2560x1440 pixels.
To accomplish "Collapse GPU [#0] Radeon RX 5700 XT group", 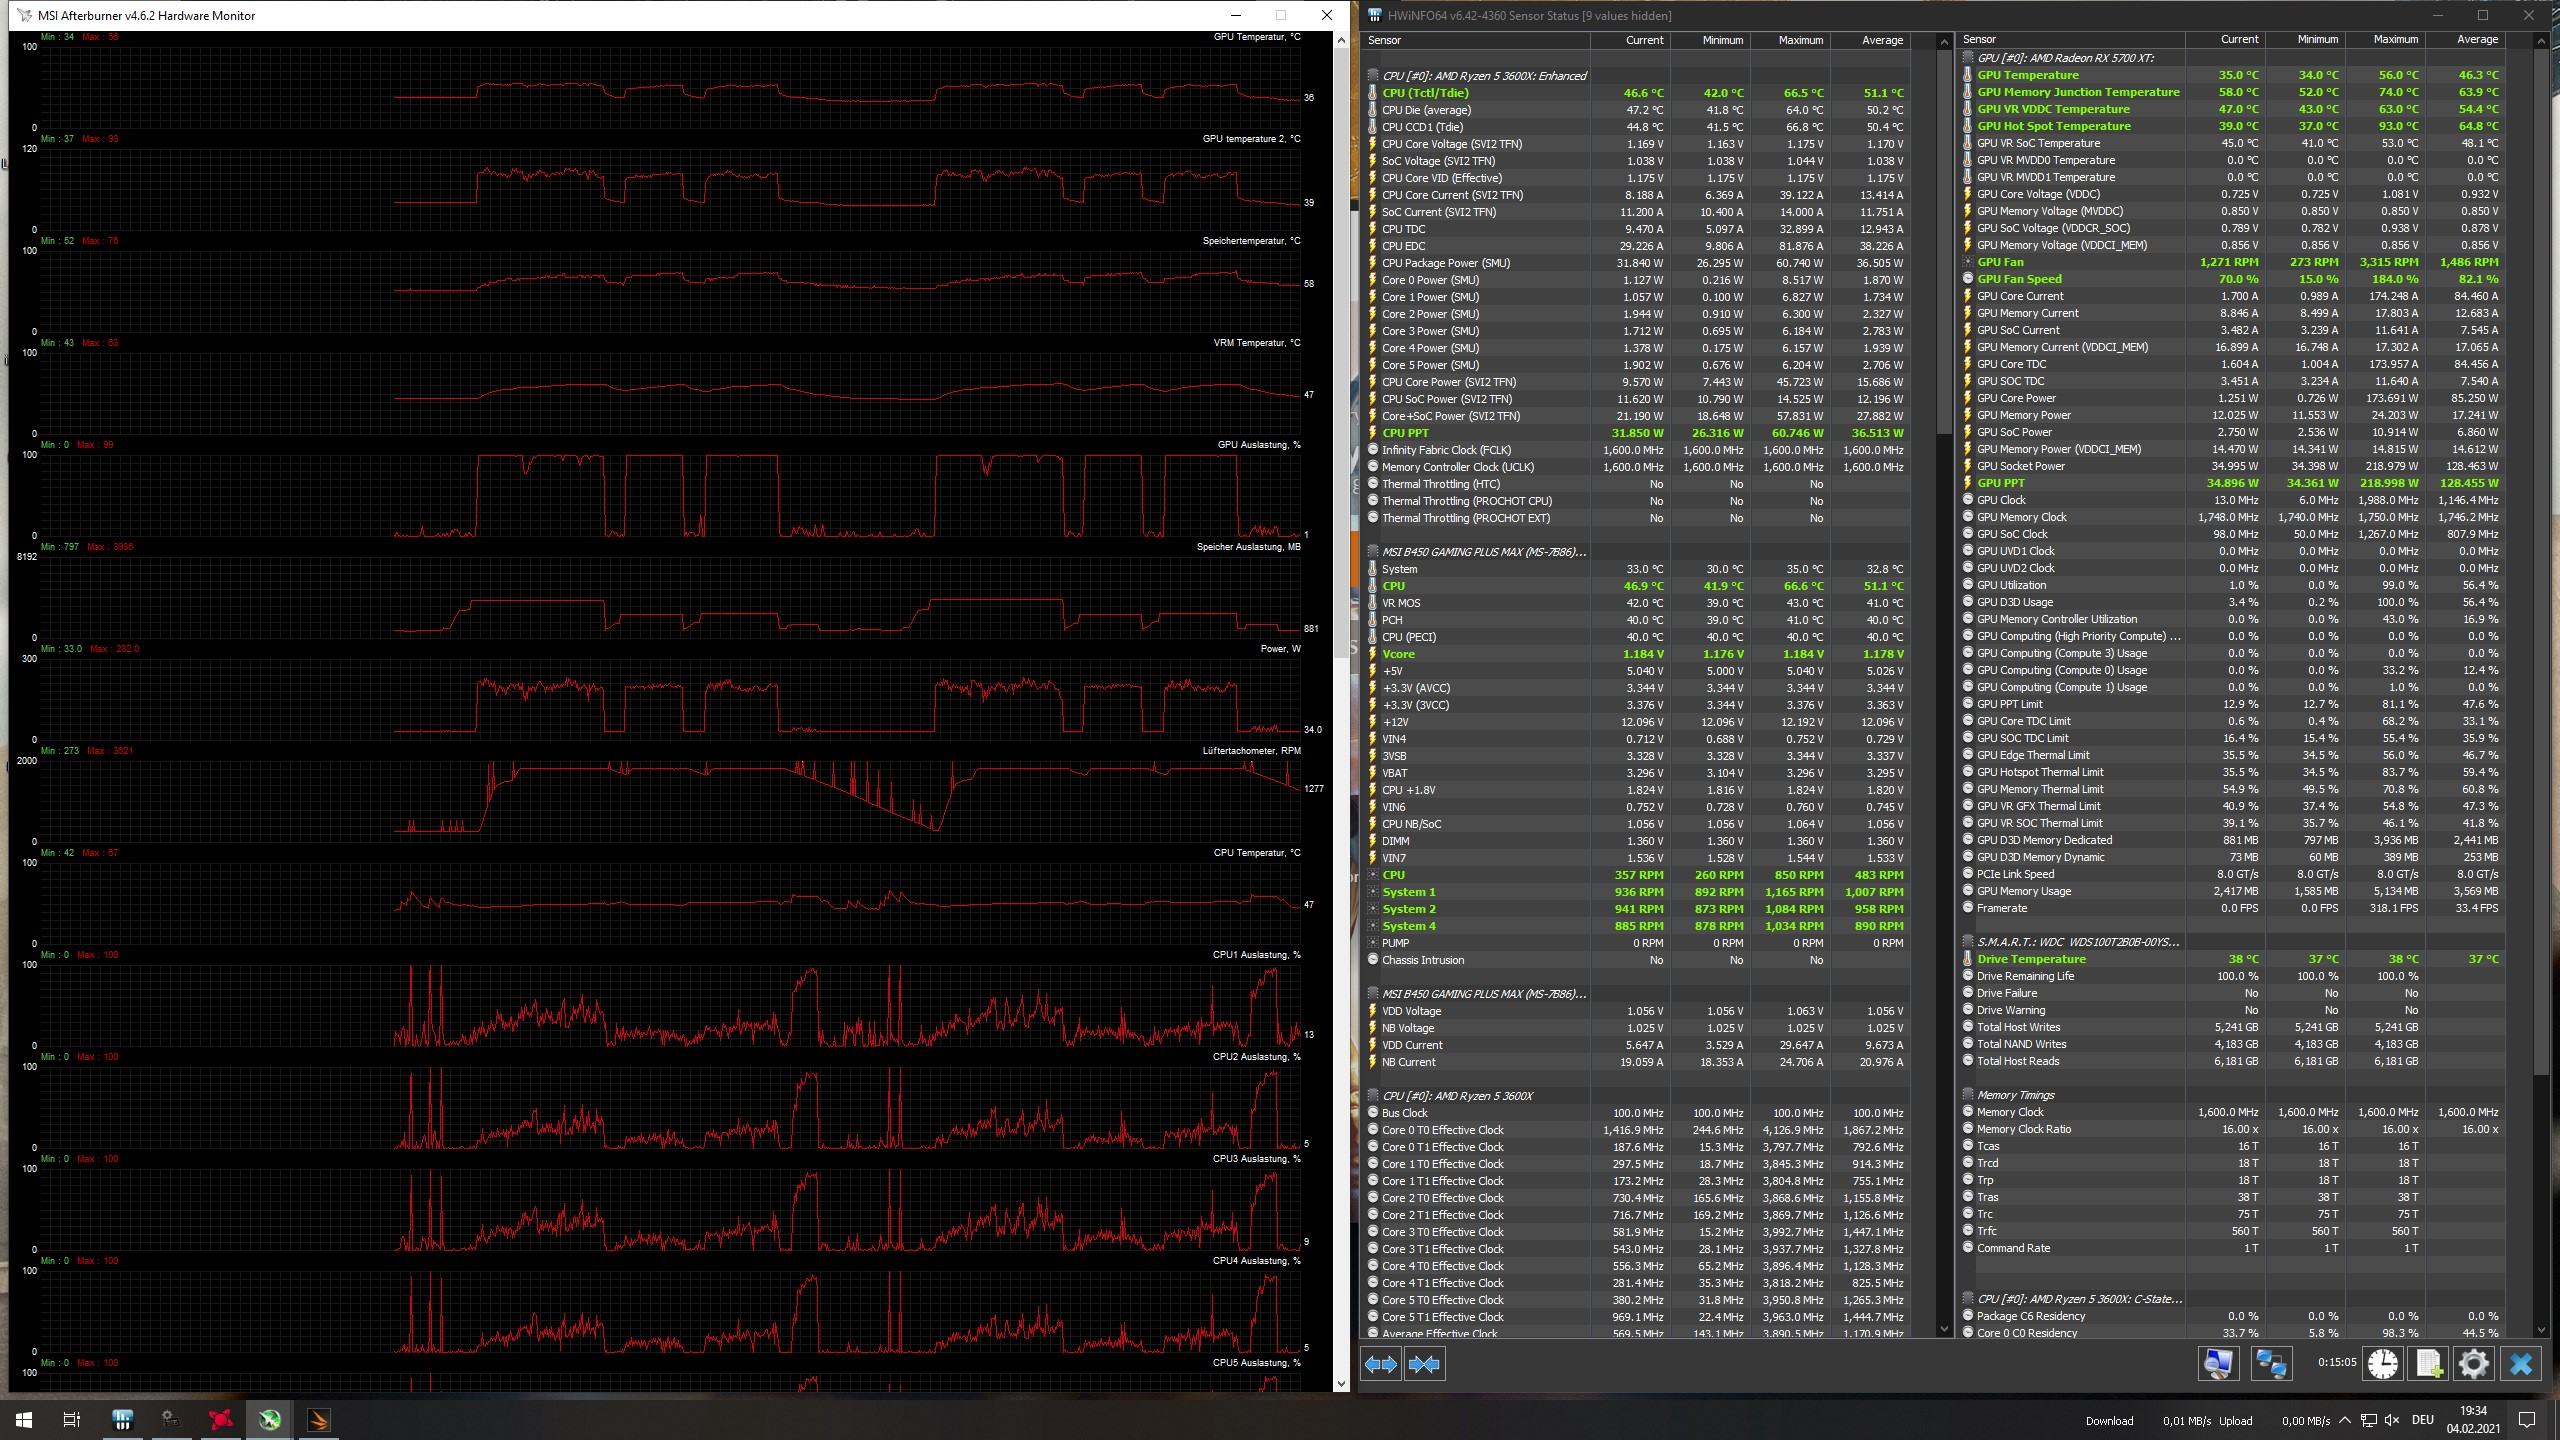I will coord(1968,58).
